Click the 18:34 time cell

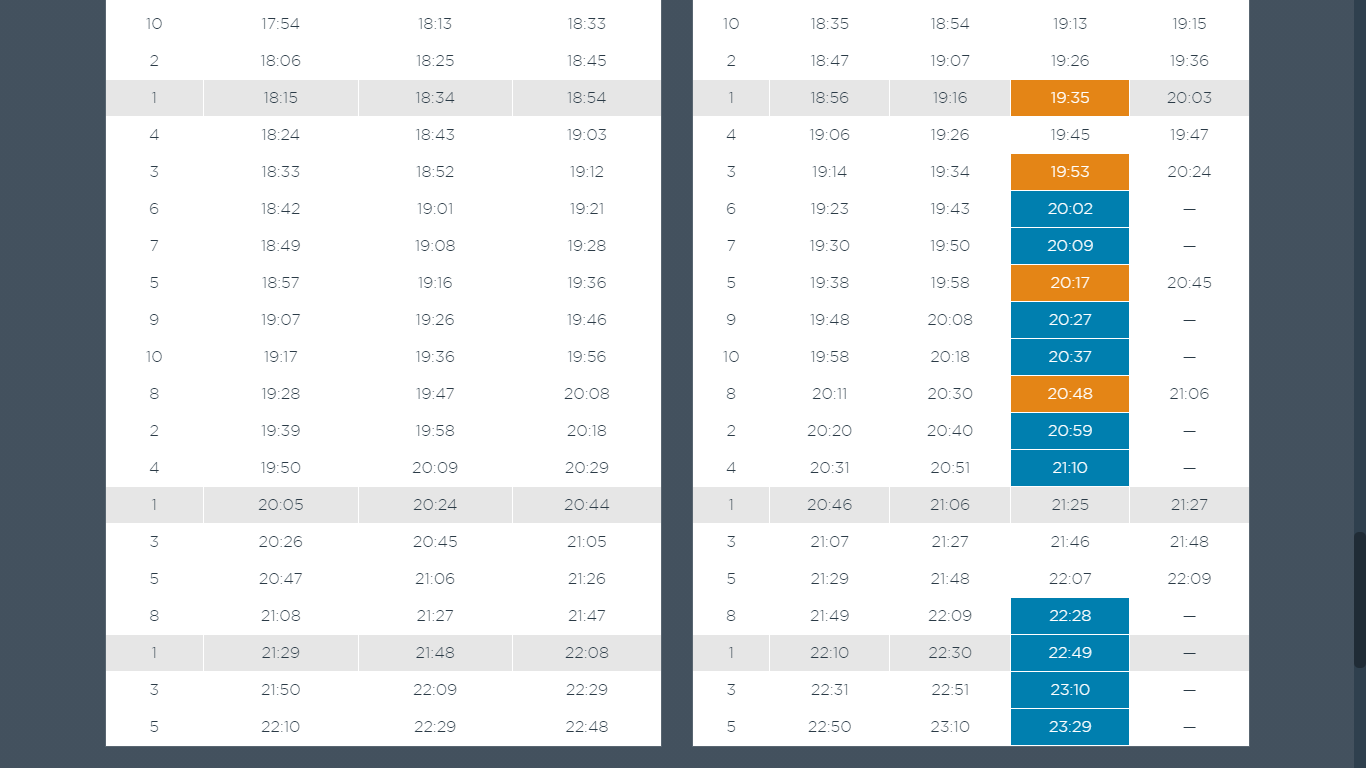click(435, 98)
